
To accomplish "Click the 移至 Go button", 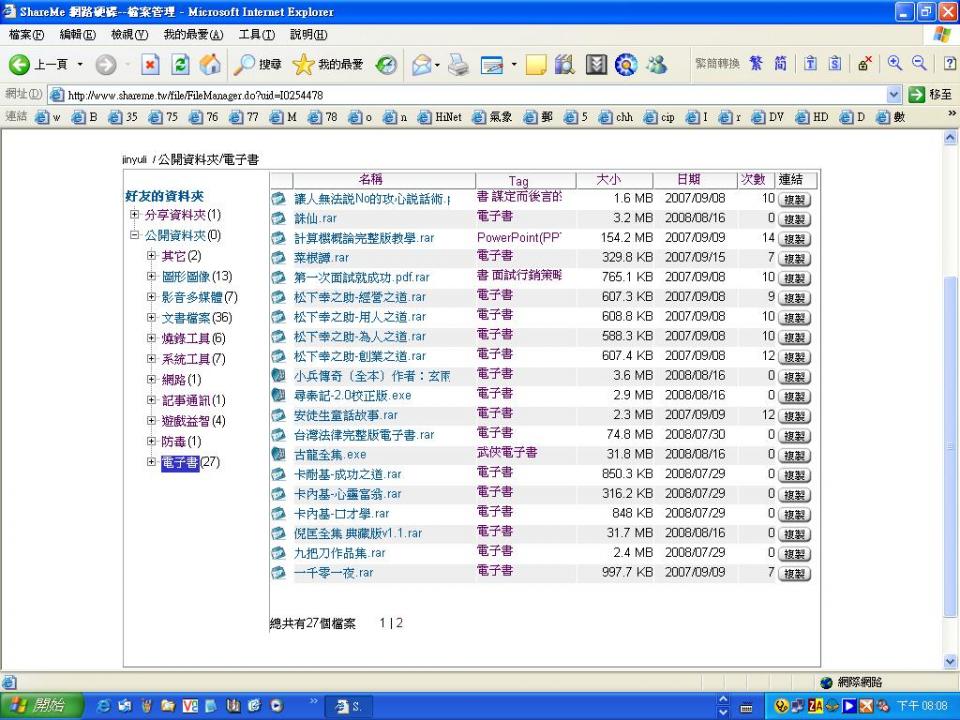I will click(931, 94).
